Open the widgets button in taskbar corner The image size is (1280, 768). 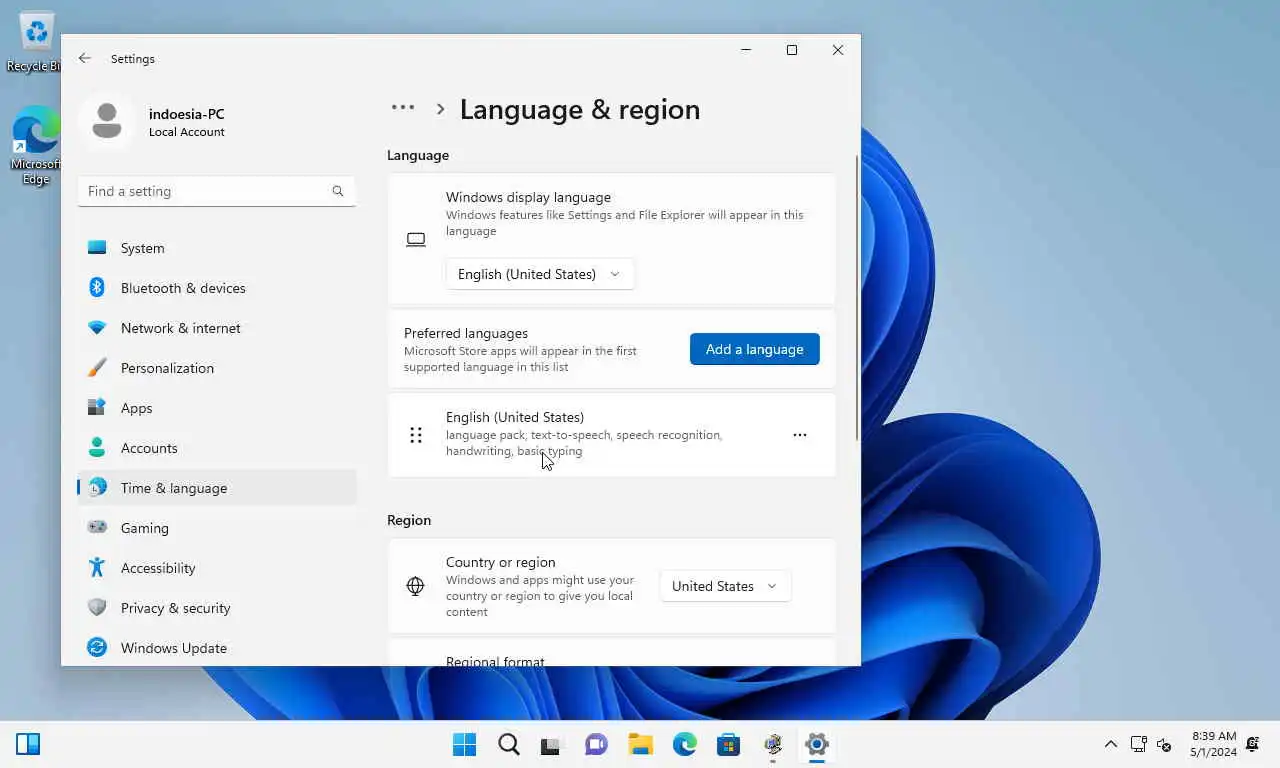(x=28, y=744)
